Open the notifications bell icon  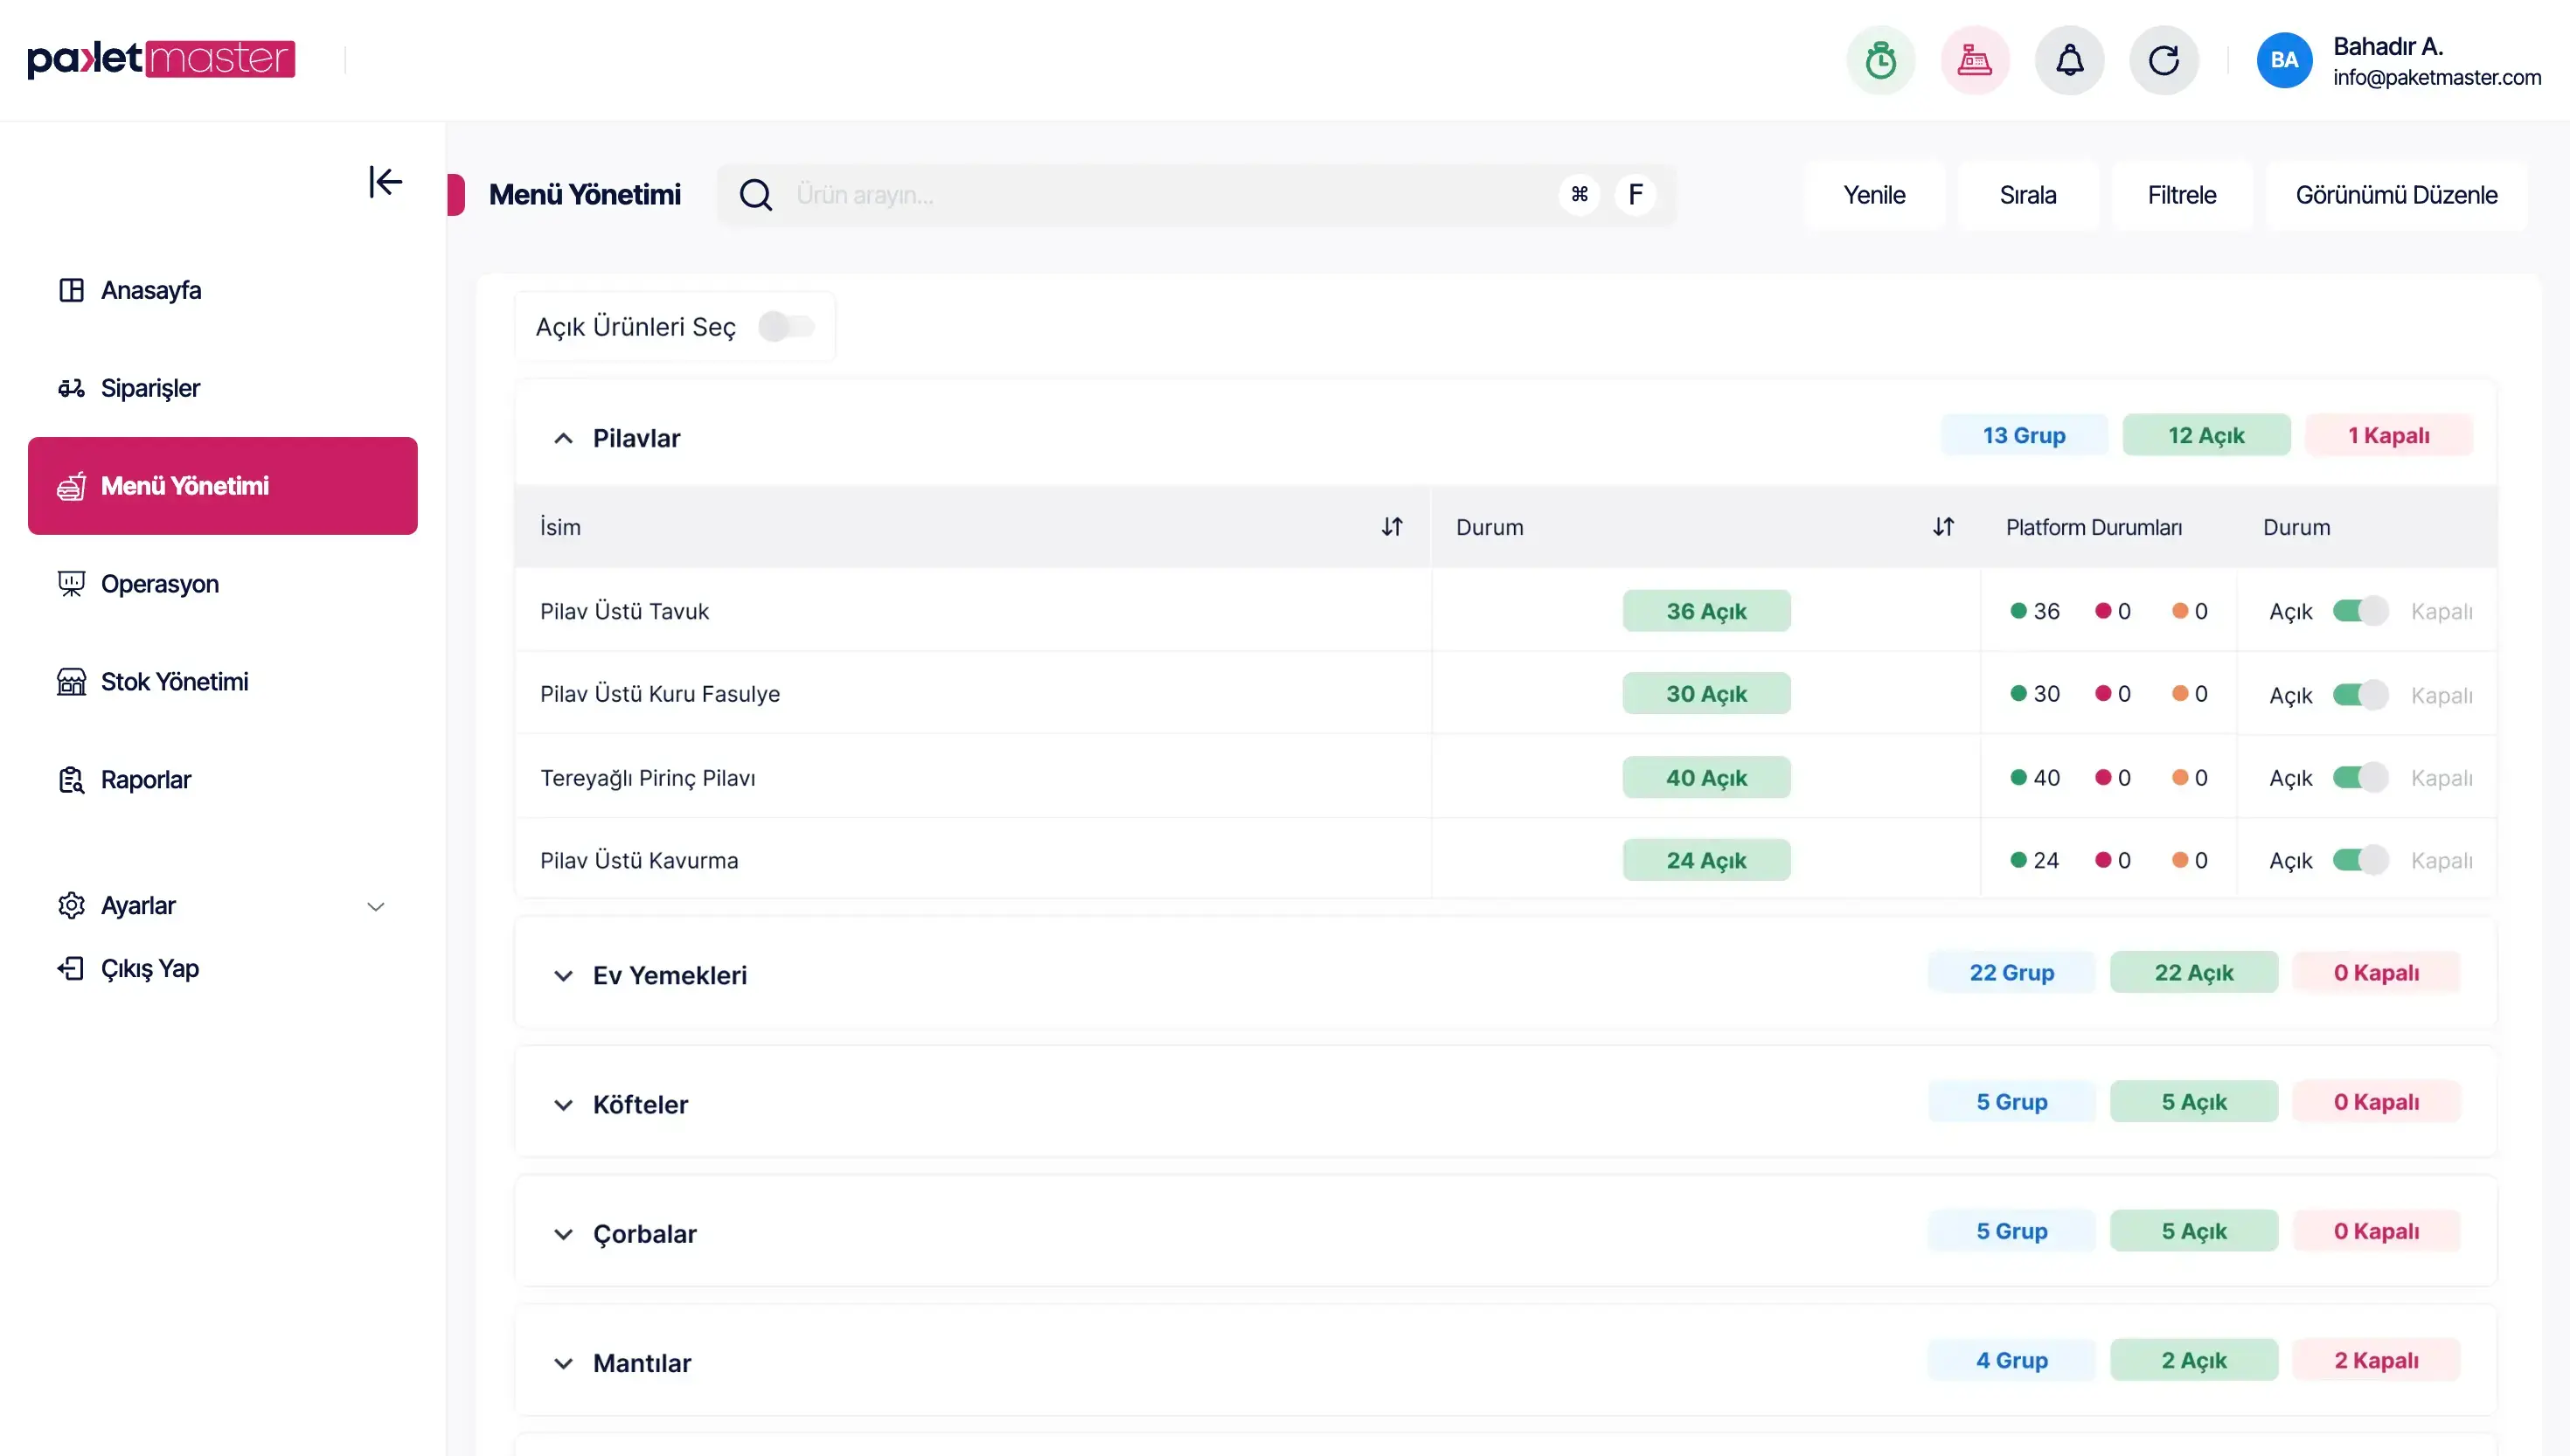[x=2069, y=60]
